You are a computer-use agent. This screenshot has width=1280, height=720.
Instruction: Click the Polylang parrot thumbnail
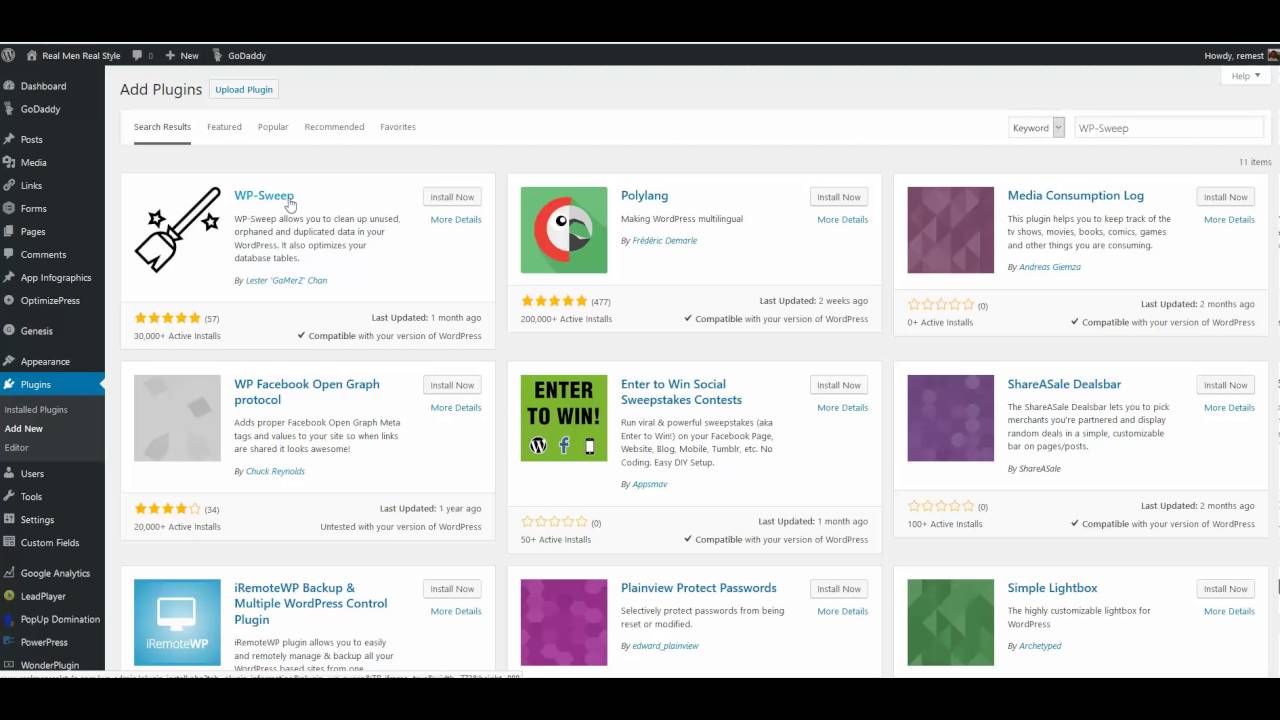564,230
